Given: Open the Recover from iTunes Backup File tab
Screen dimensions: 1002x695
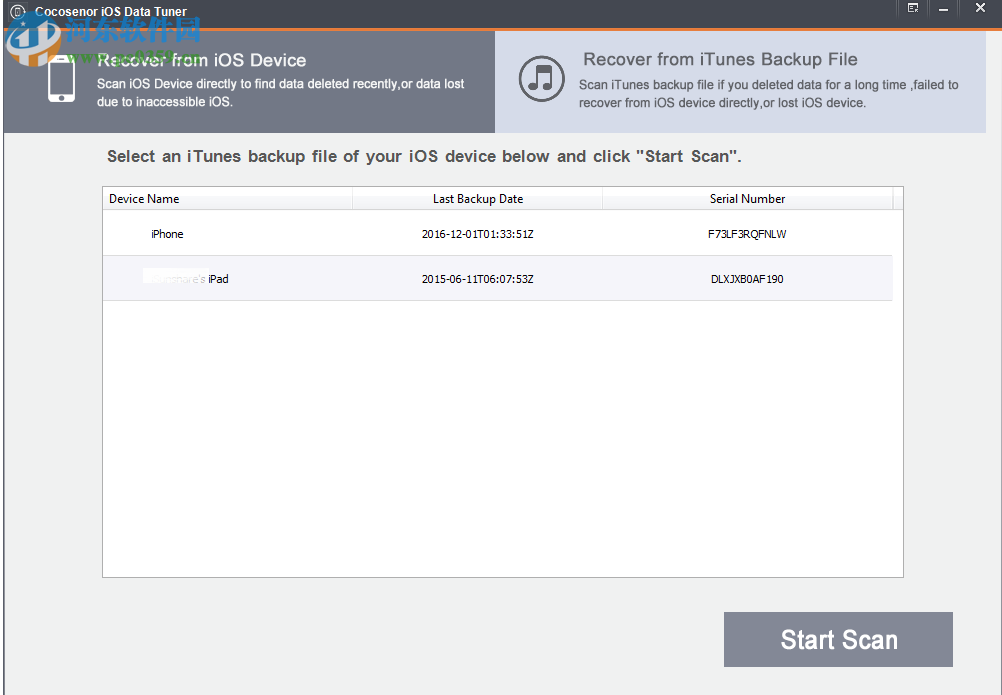Looking at the screenshot, I should pyautogui.click(x=741, y=82).
